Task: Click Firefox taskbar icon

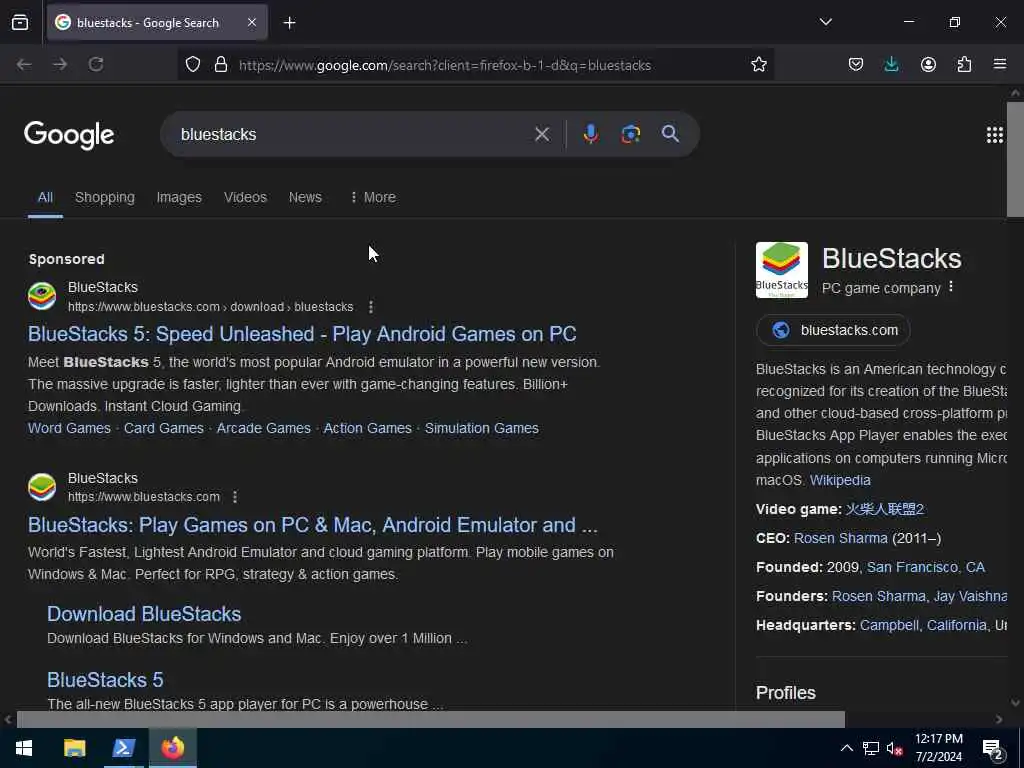Action: (173, 748)
